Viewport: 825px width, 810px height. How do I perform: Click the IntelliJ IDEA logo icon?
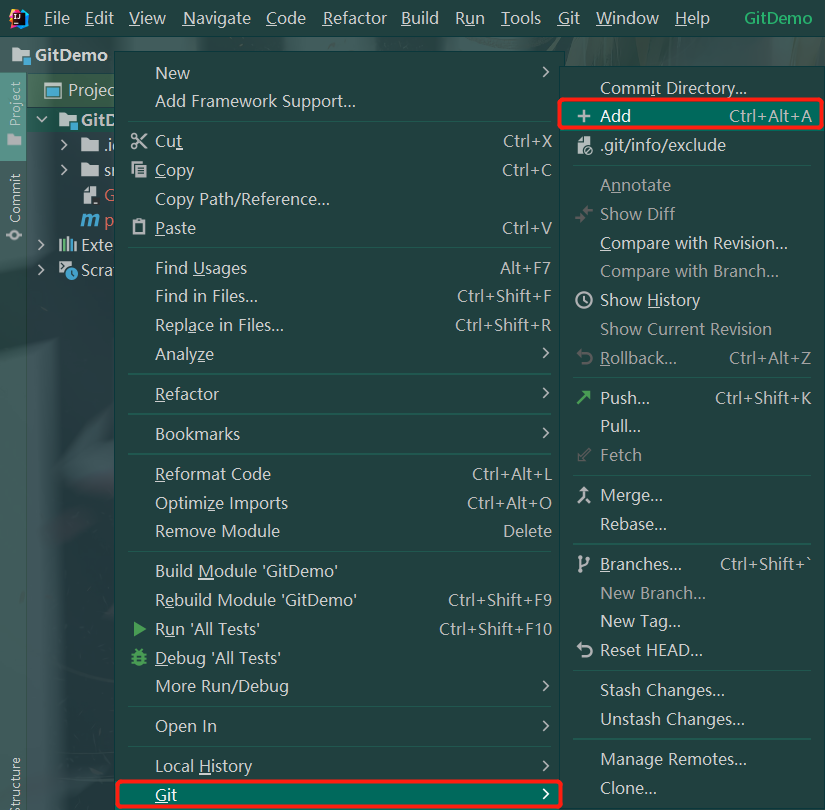(18, 18)
